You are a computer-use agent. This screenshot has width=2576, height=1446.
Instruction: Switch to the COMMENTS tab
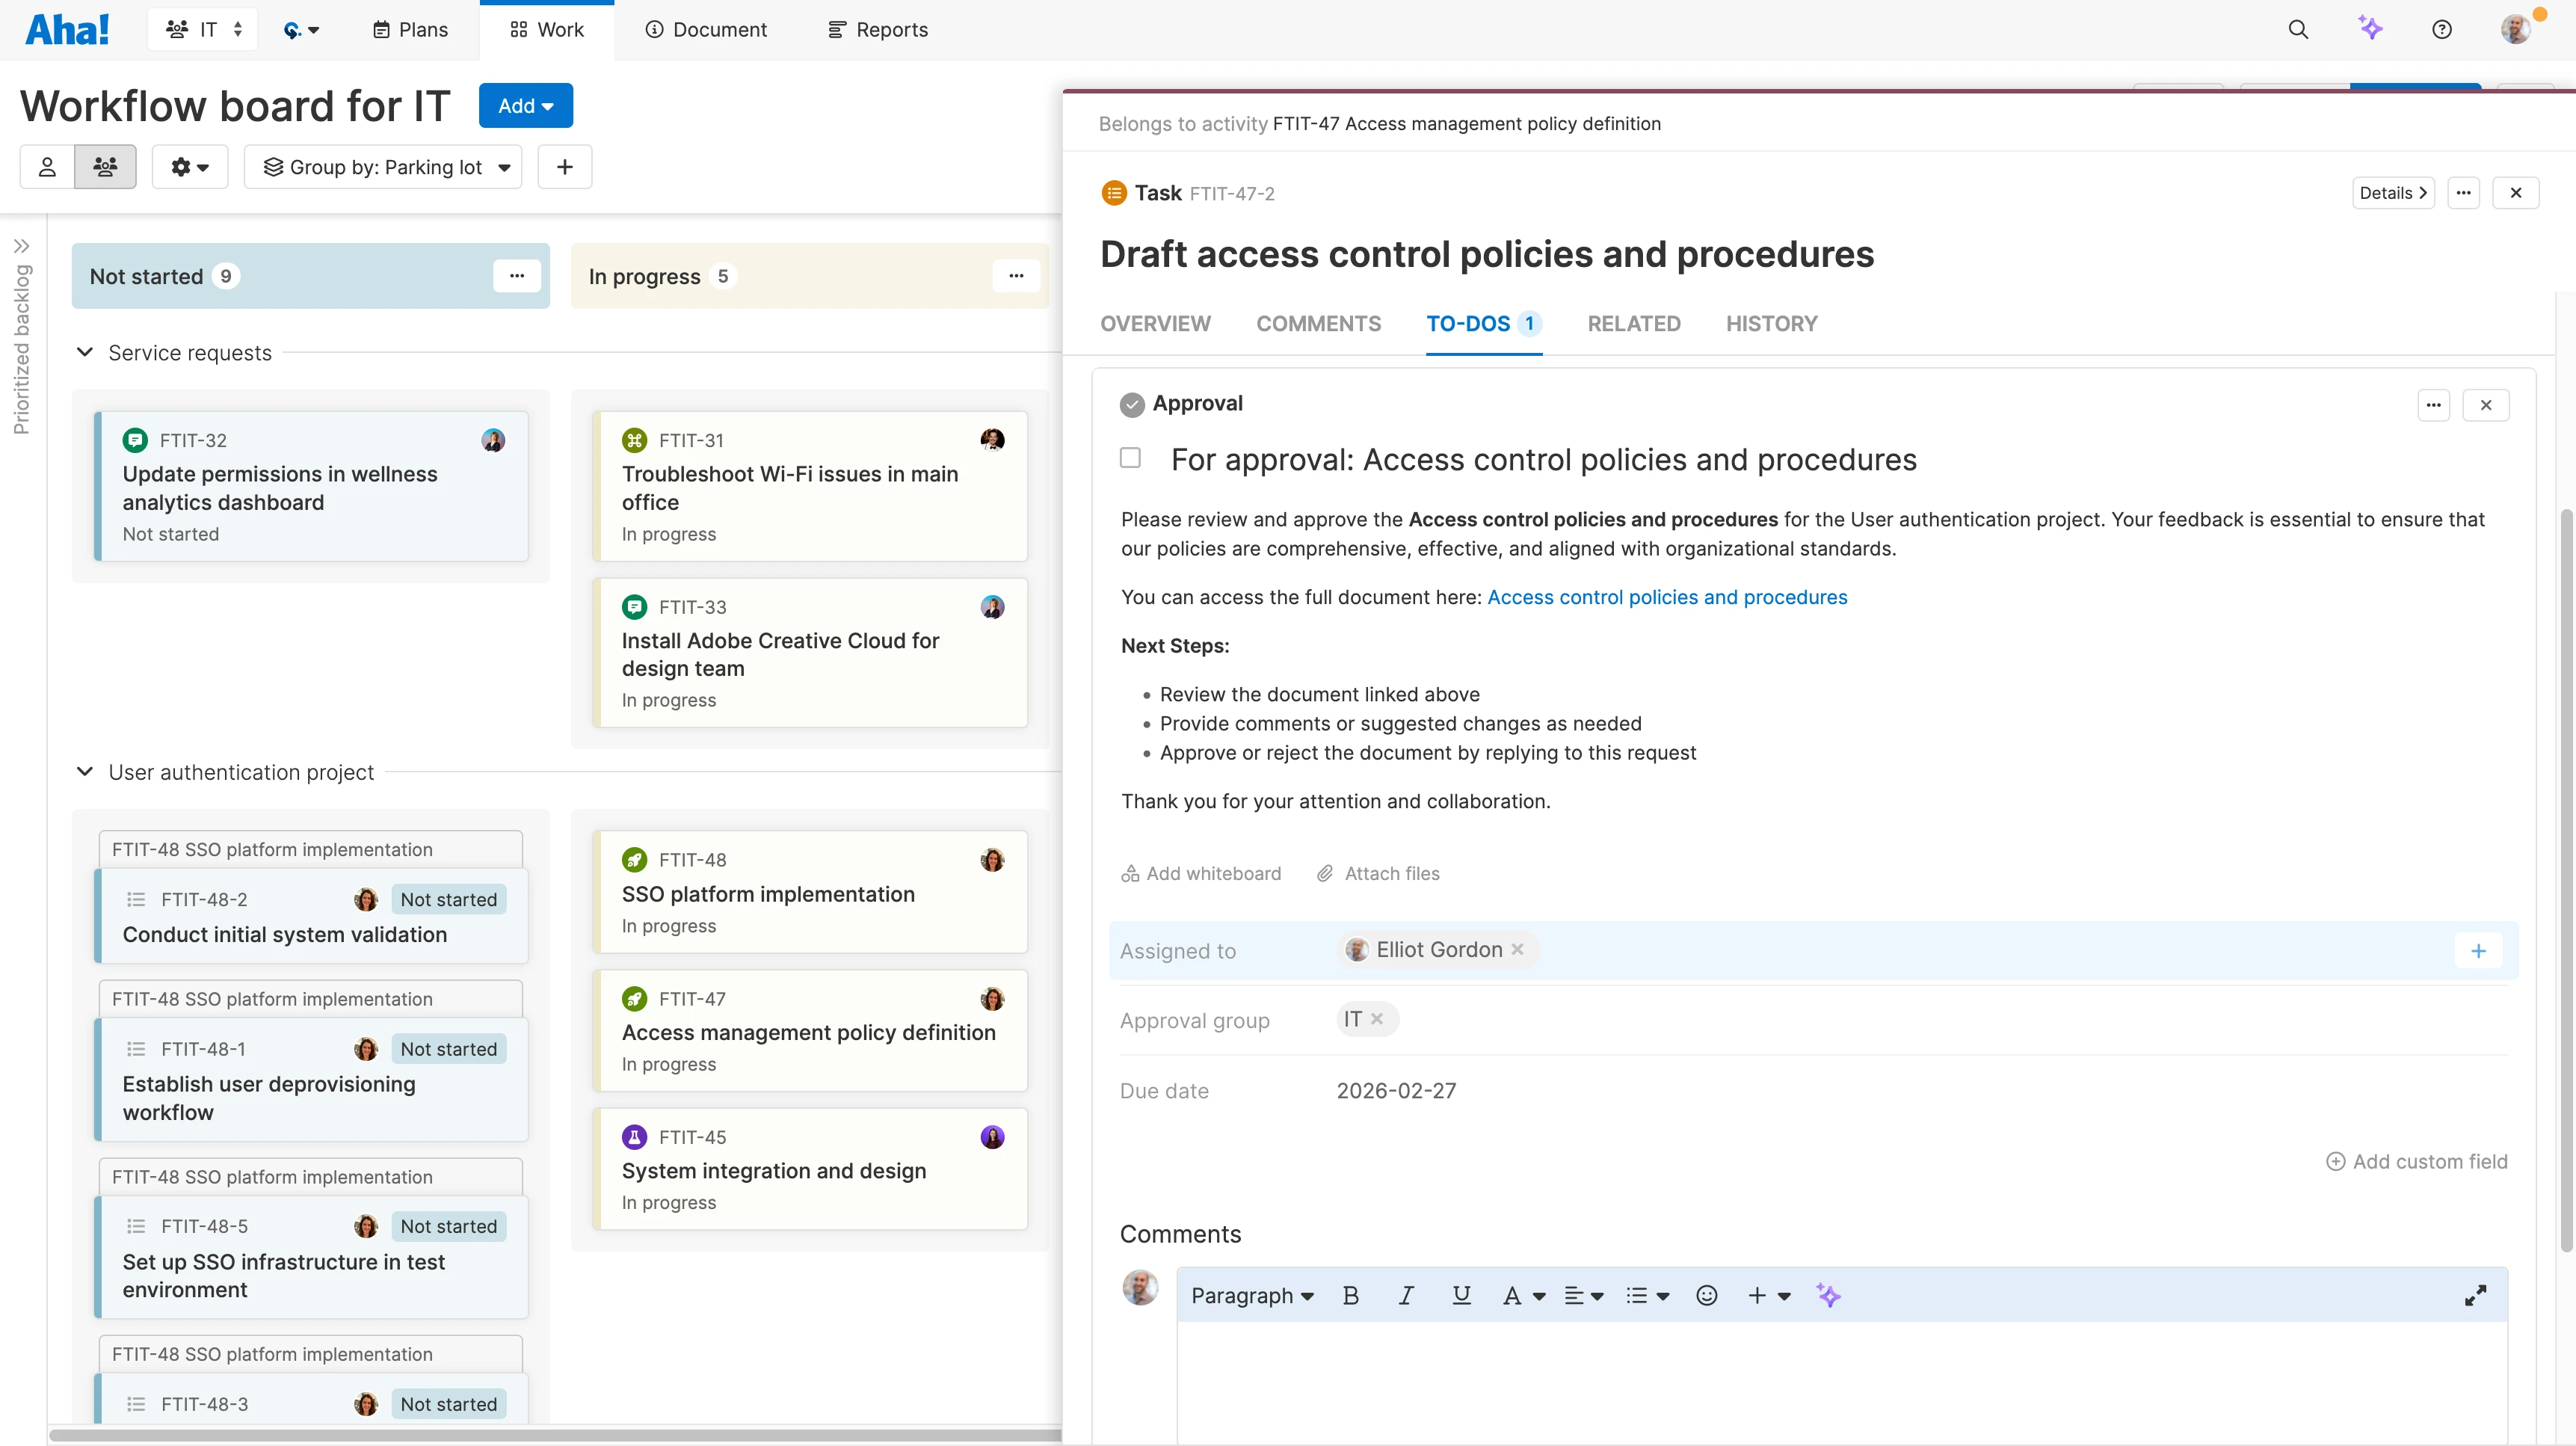[x=1318, y=324]
